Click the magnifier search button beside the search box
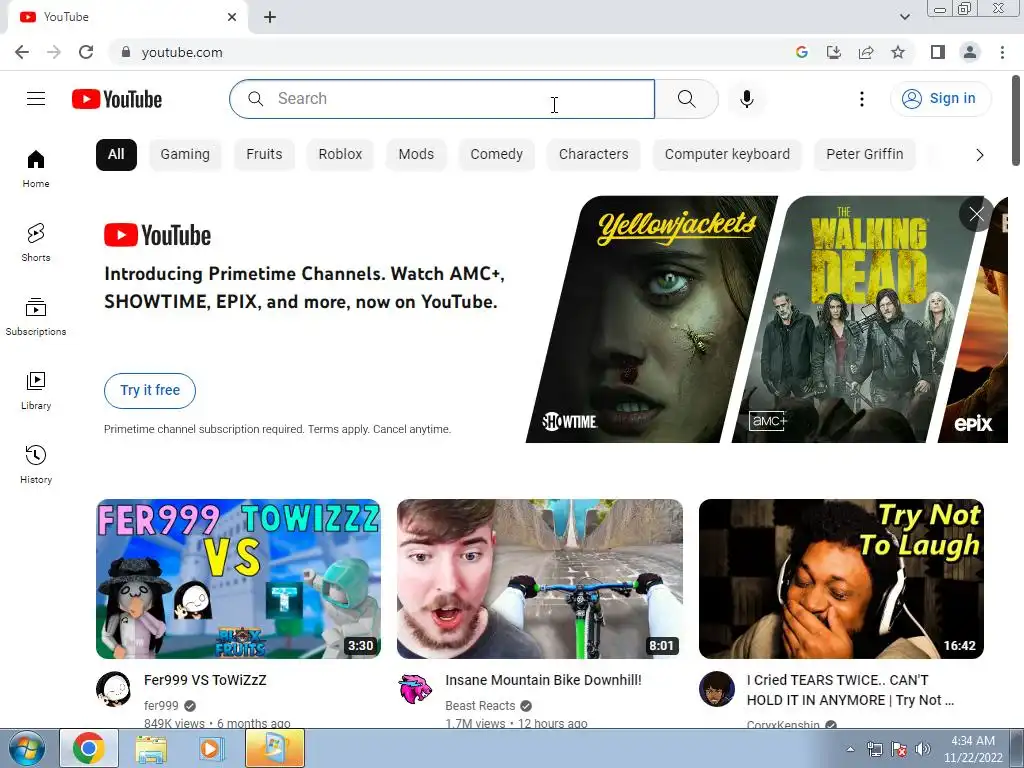This screenshot has width=1024, height=768. tap(686, 99)
